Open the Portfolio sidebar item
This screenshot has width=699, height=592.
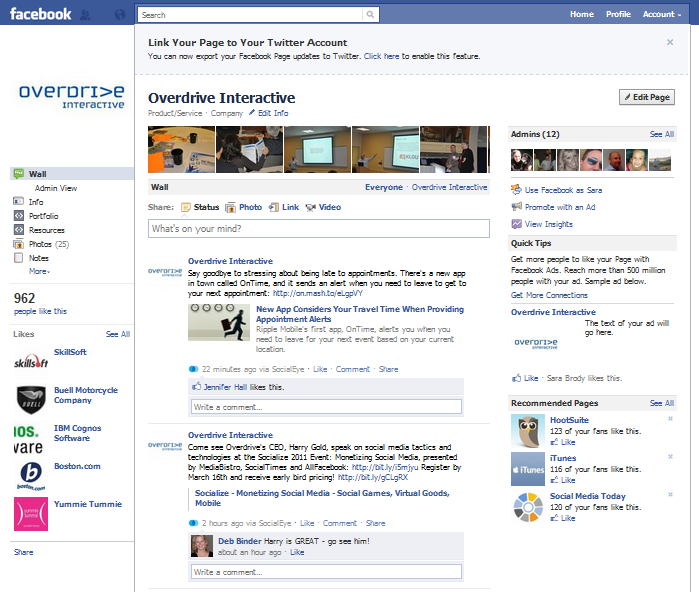point(36,216)
